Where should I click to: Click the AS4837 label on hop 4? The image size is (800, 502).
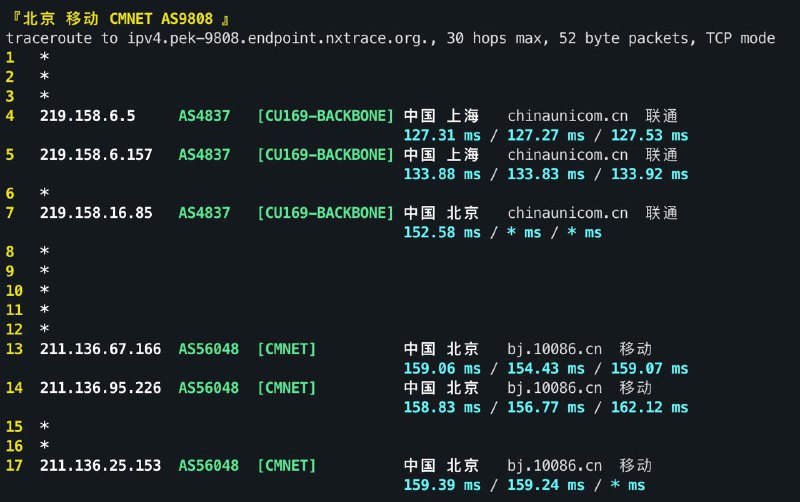[204, 116]
